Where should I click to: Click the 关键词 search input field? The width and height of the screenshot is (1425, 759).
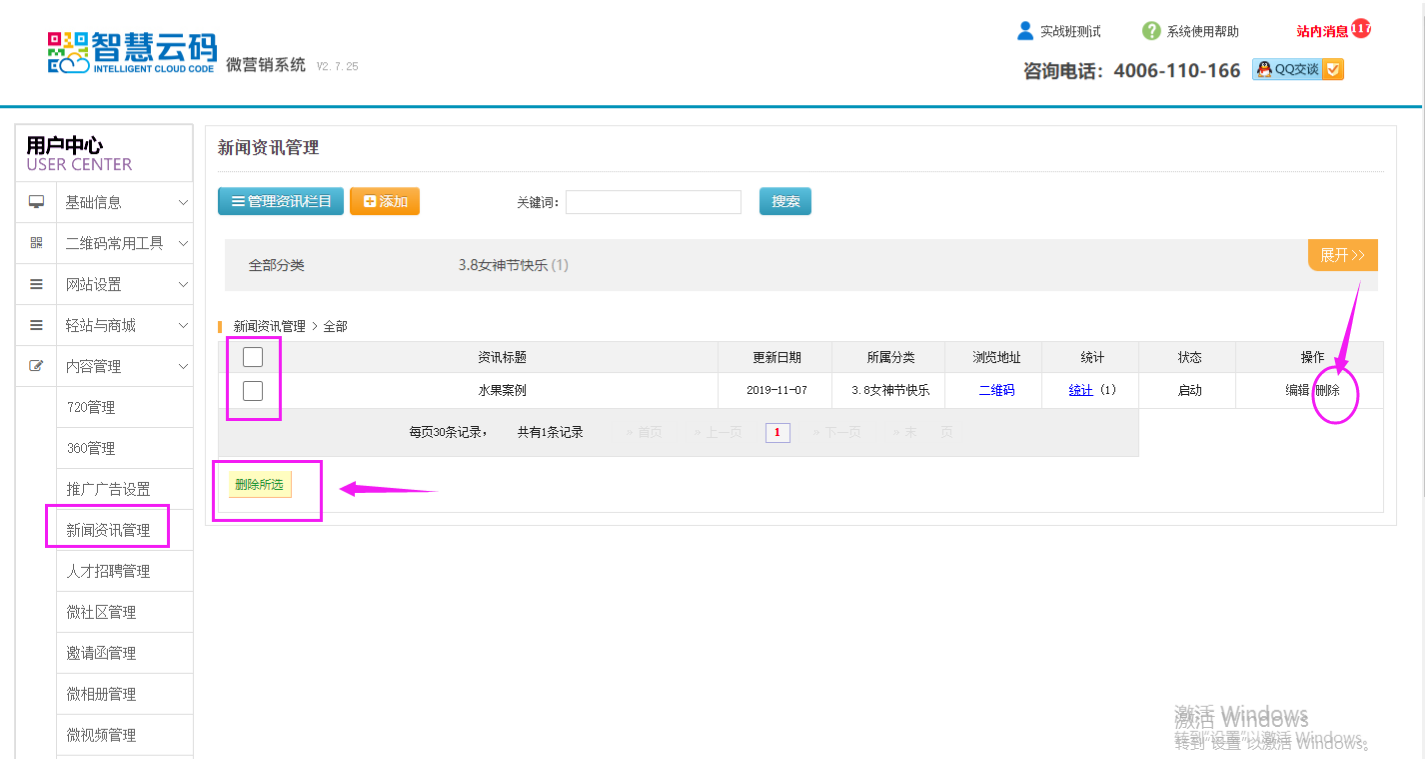tap(653, 202)
